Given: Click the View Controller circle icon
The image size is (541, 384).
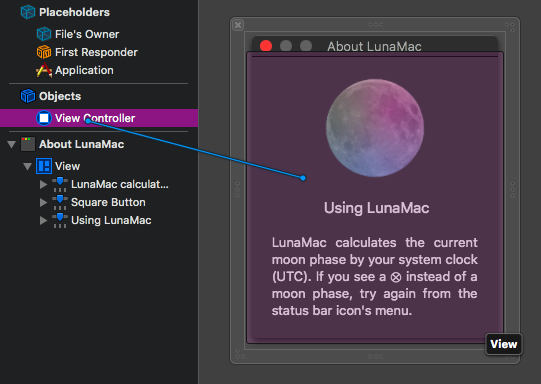Looking at the screenshot, I should pyautogui.click(x=44, y=118).
